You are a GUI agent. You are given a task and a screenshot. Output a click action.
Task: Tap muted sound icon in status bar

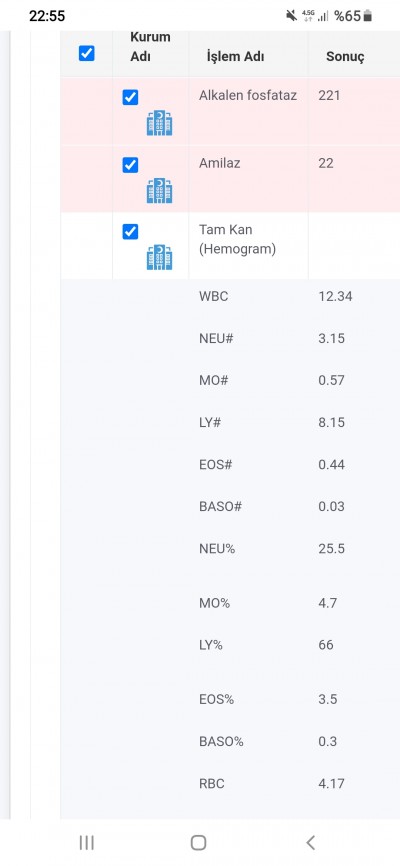[291, 16]
